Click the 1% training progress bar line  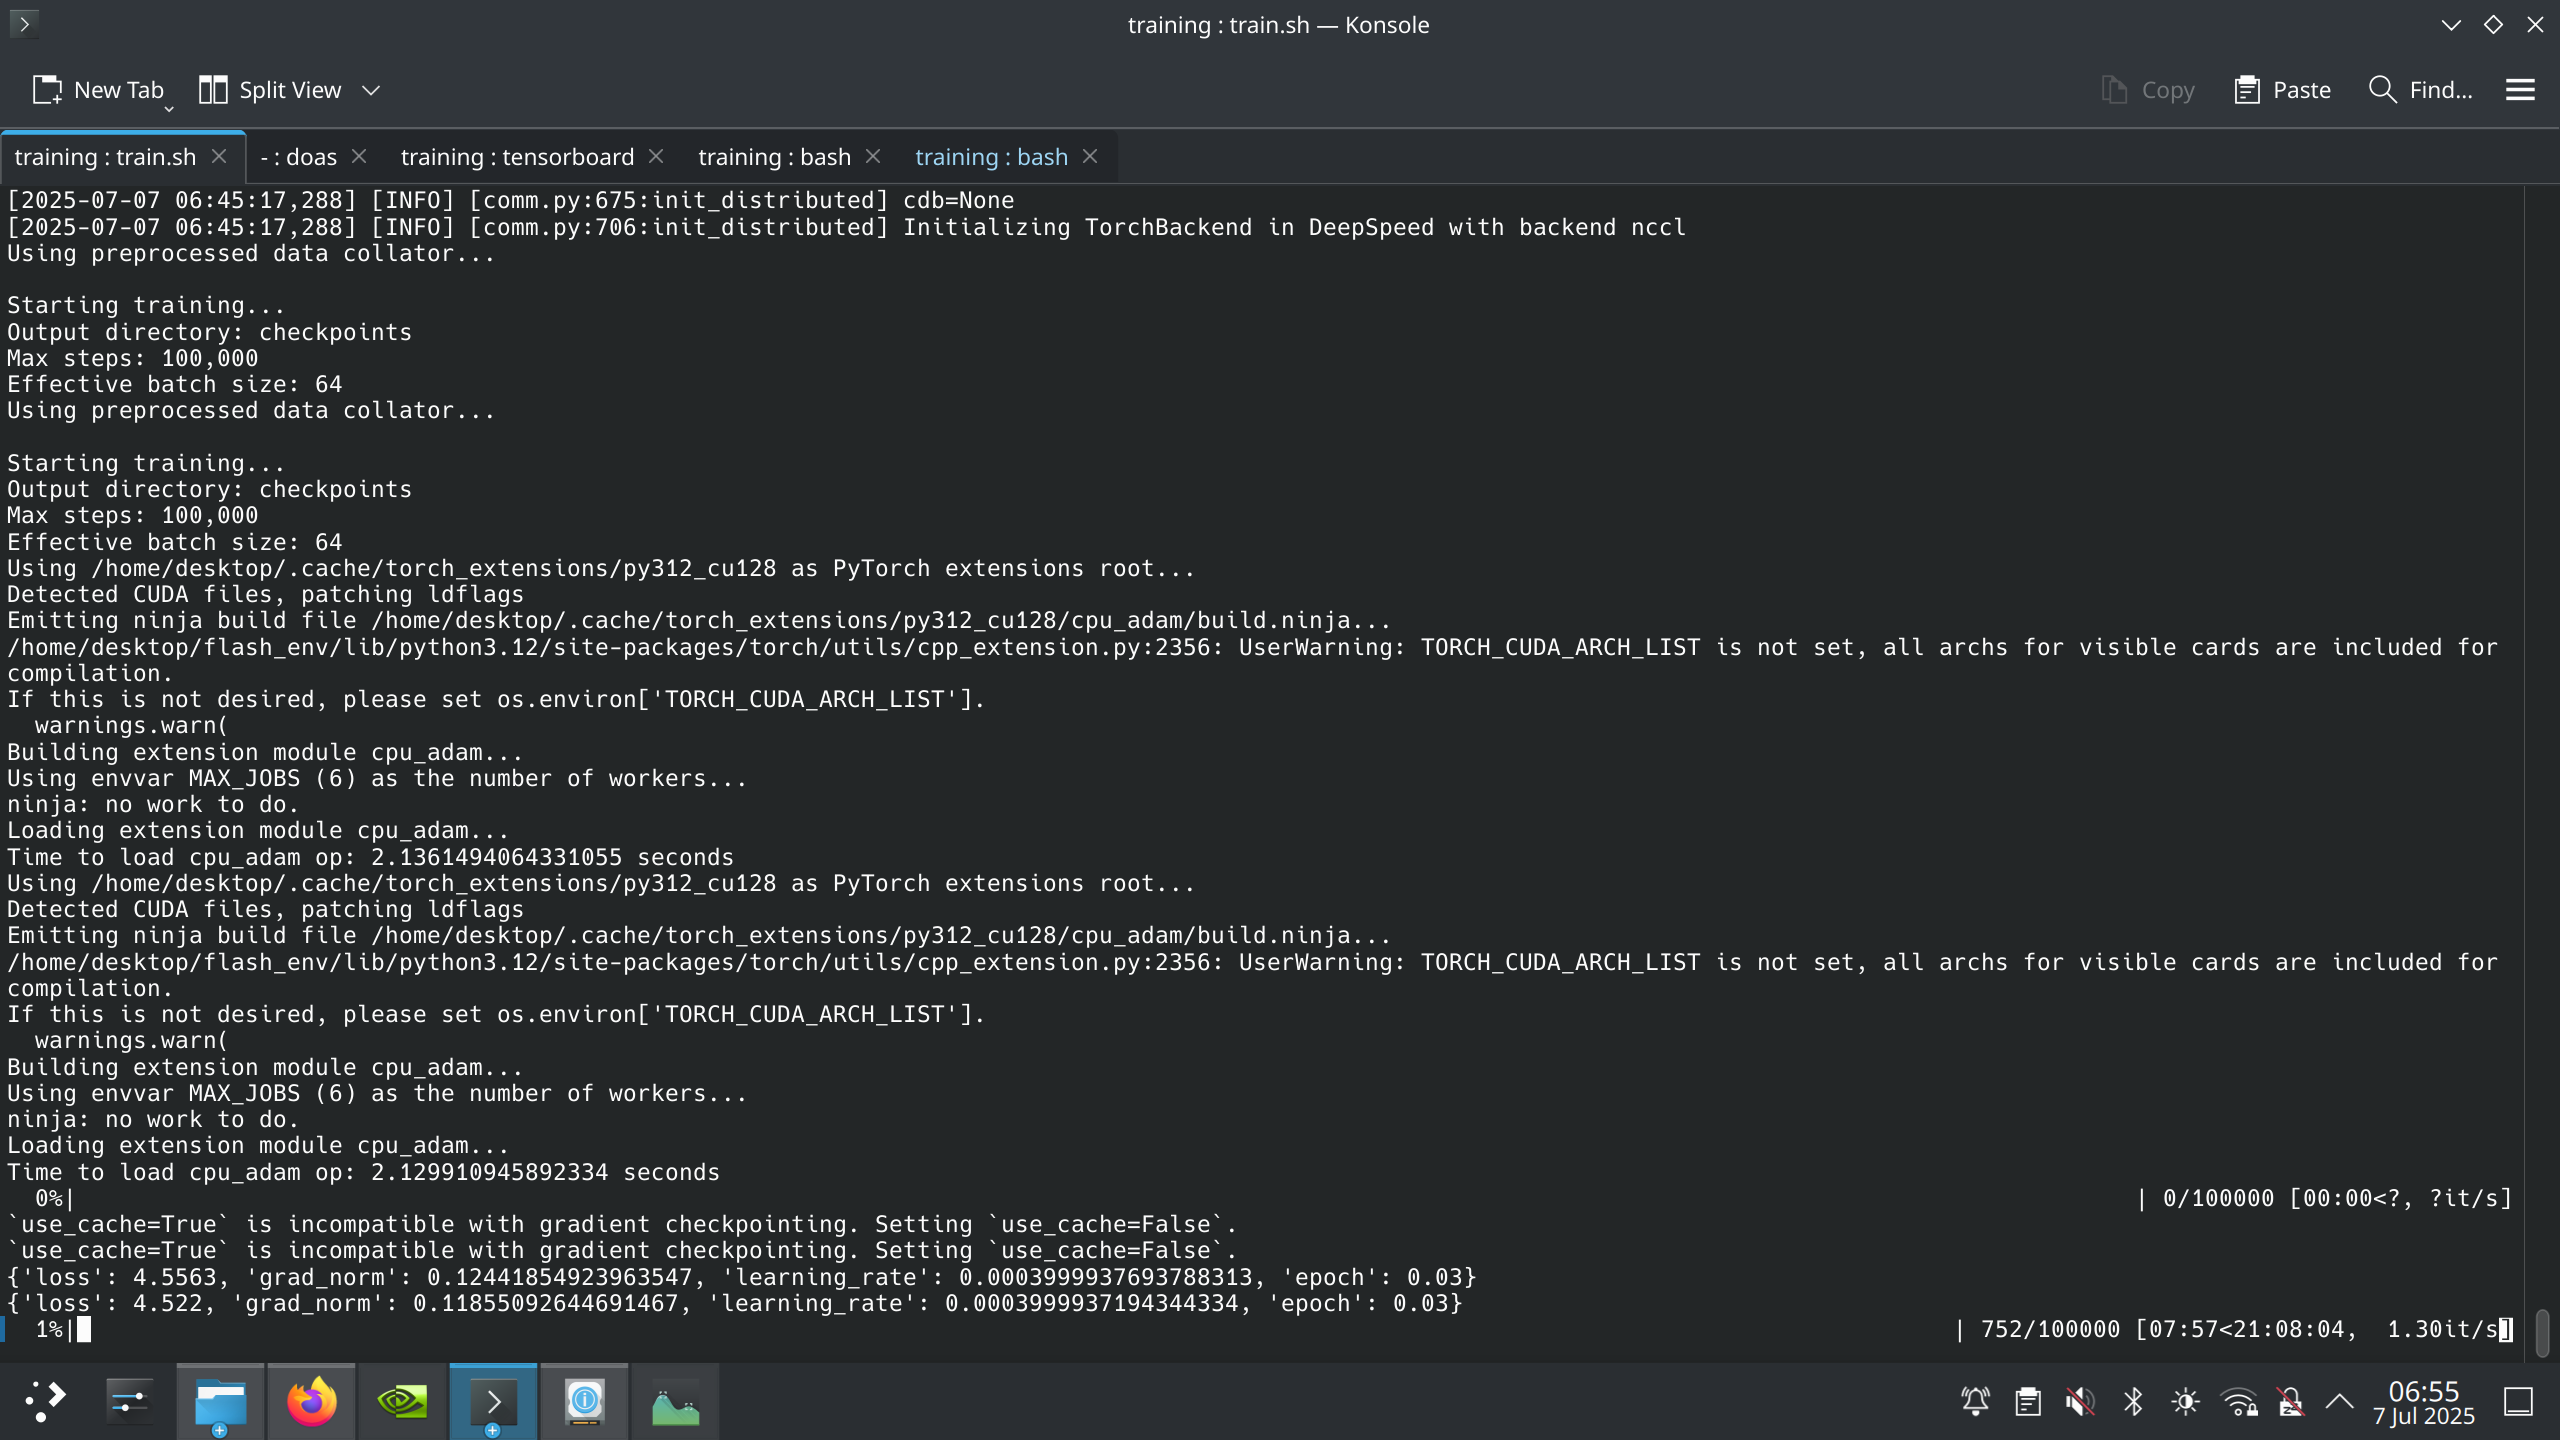coord(1260,1330)
